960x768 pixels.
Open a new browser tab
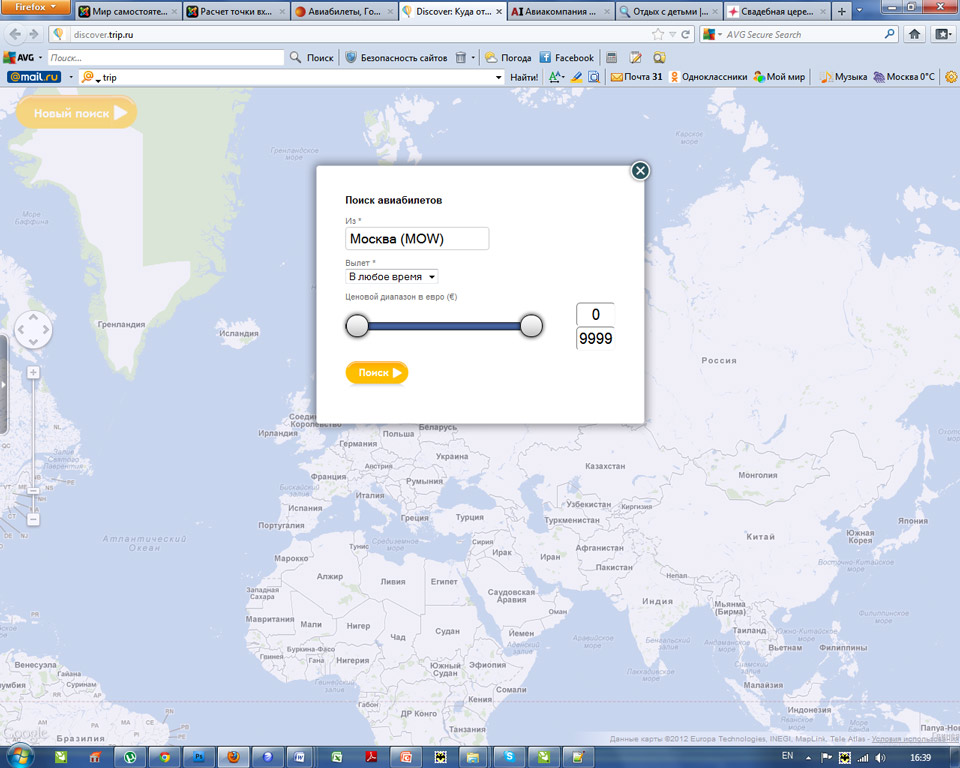click(842, 11)
